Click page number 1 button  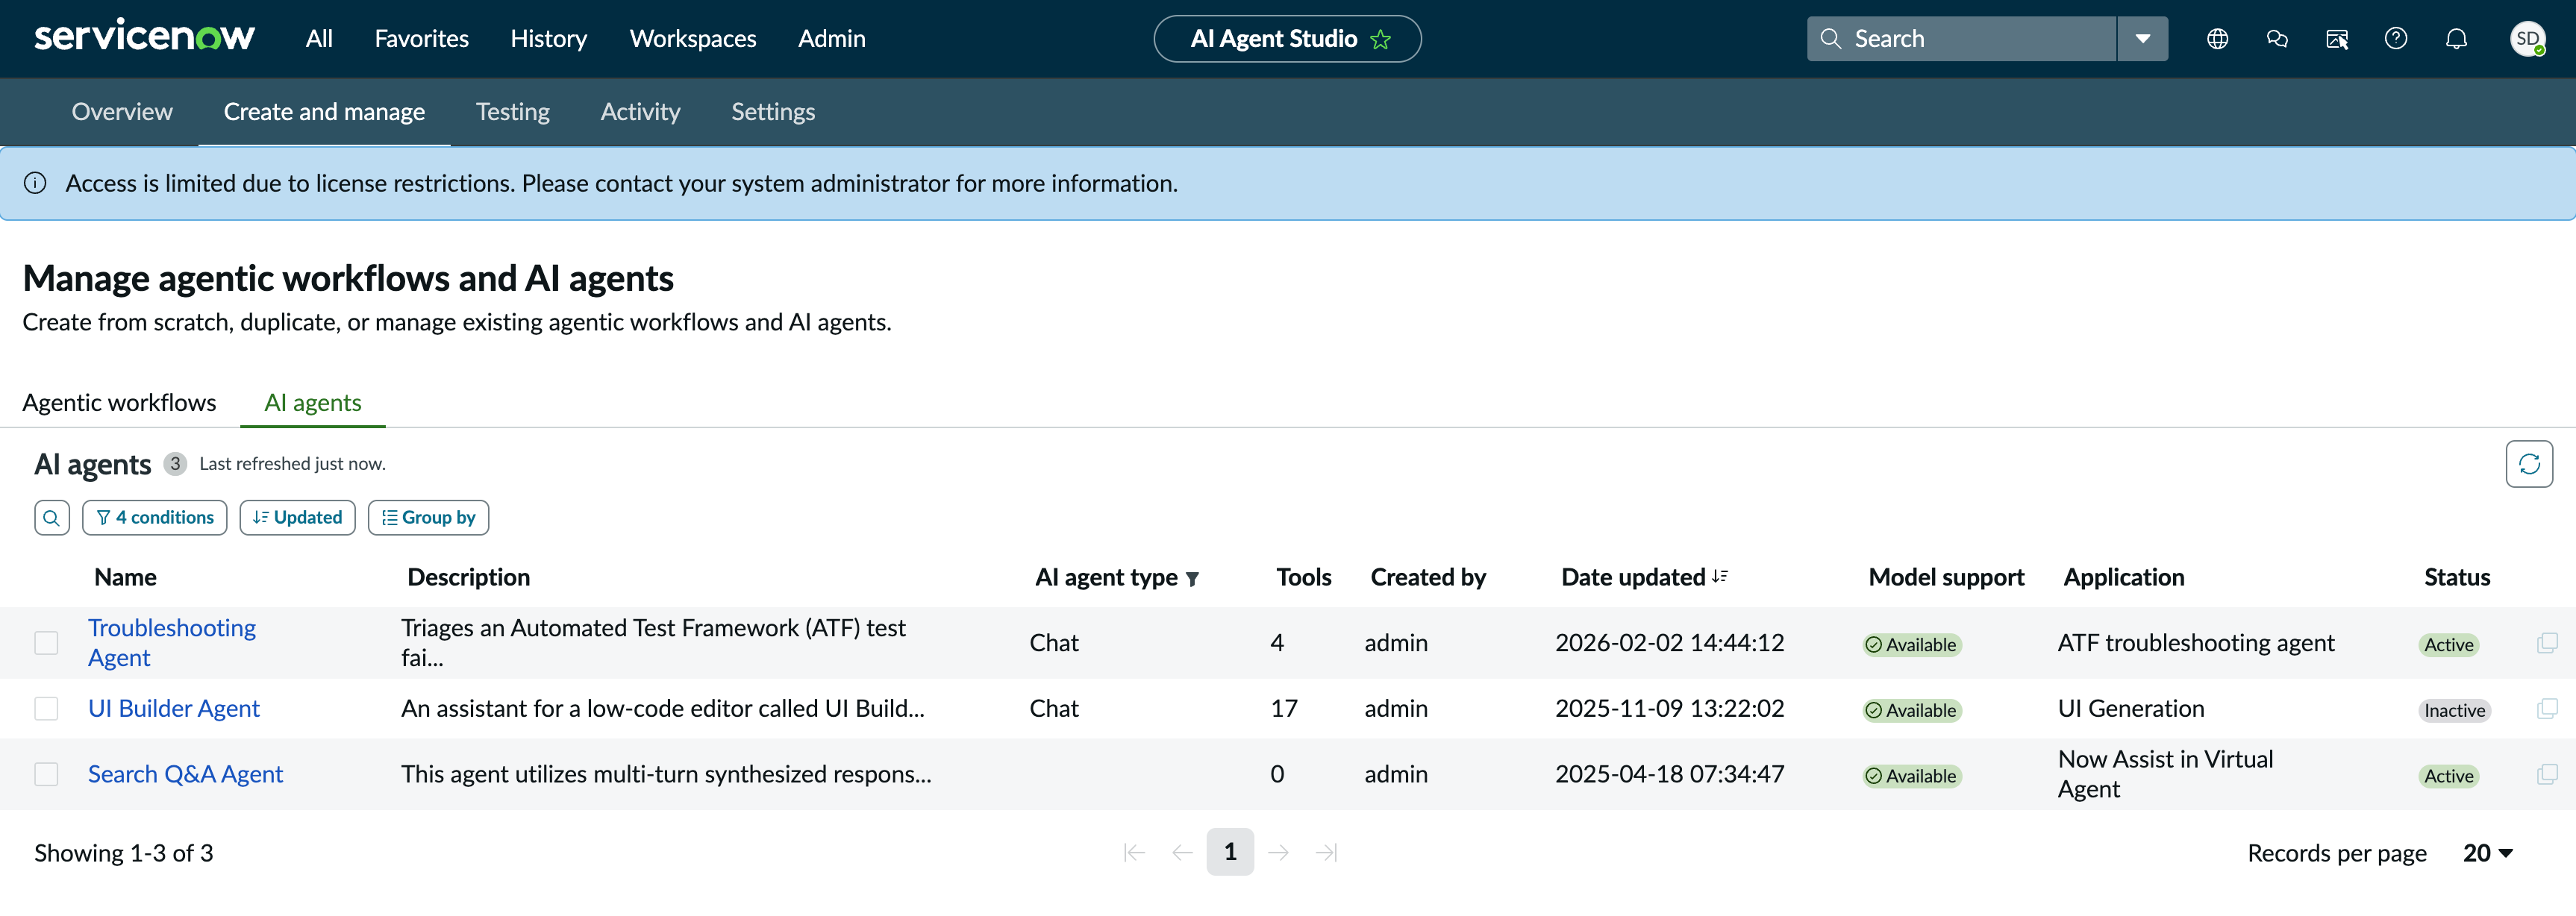click(x=1230, y=852)
